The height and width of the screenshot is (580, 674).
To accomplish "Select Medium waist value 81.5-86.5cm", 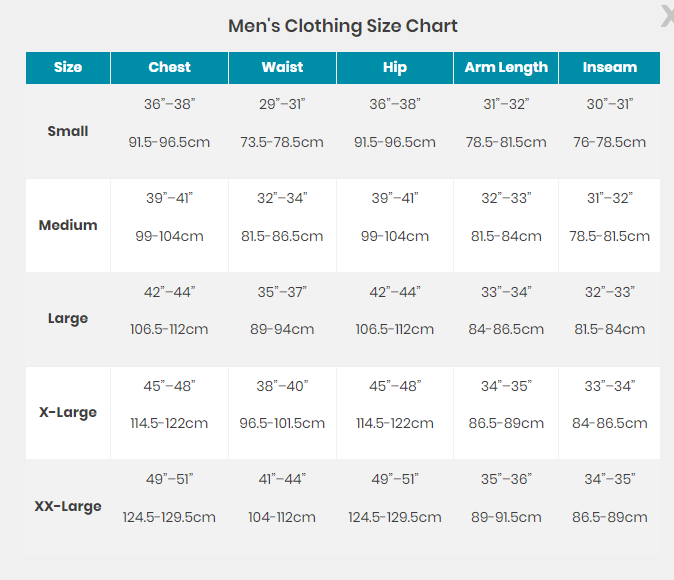I will point(282,236).
